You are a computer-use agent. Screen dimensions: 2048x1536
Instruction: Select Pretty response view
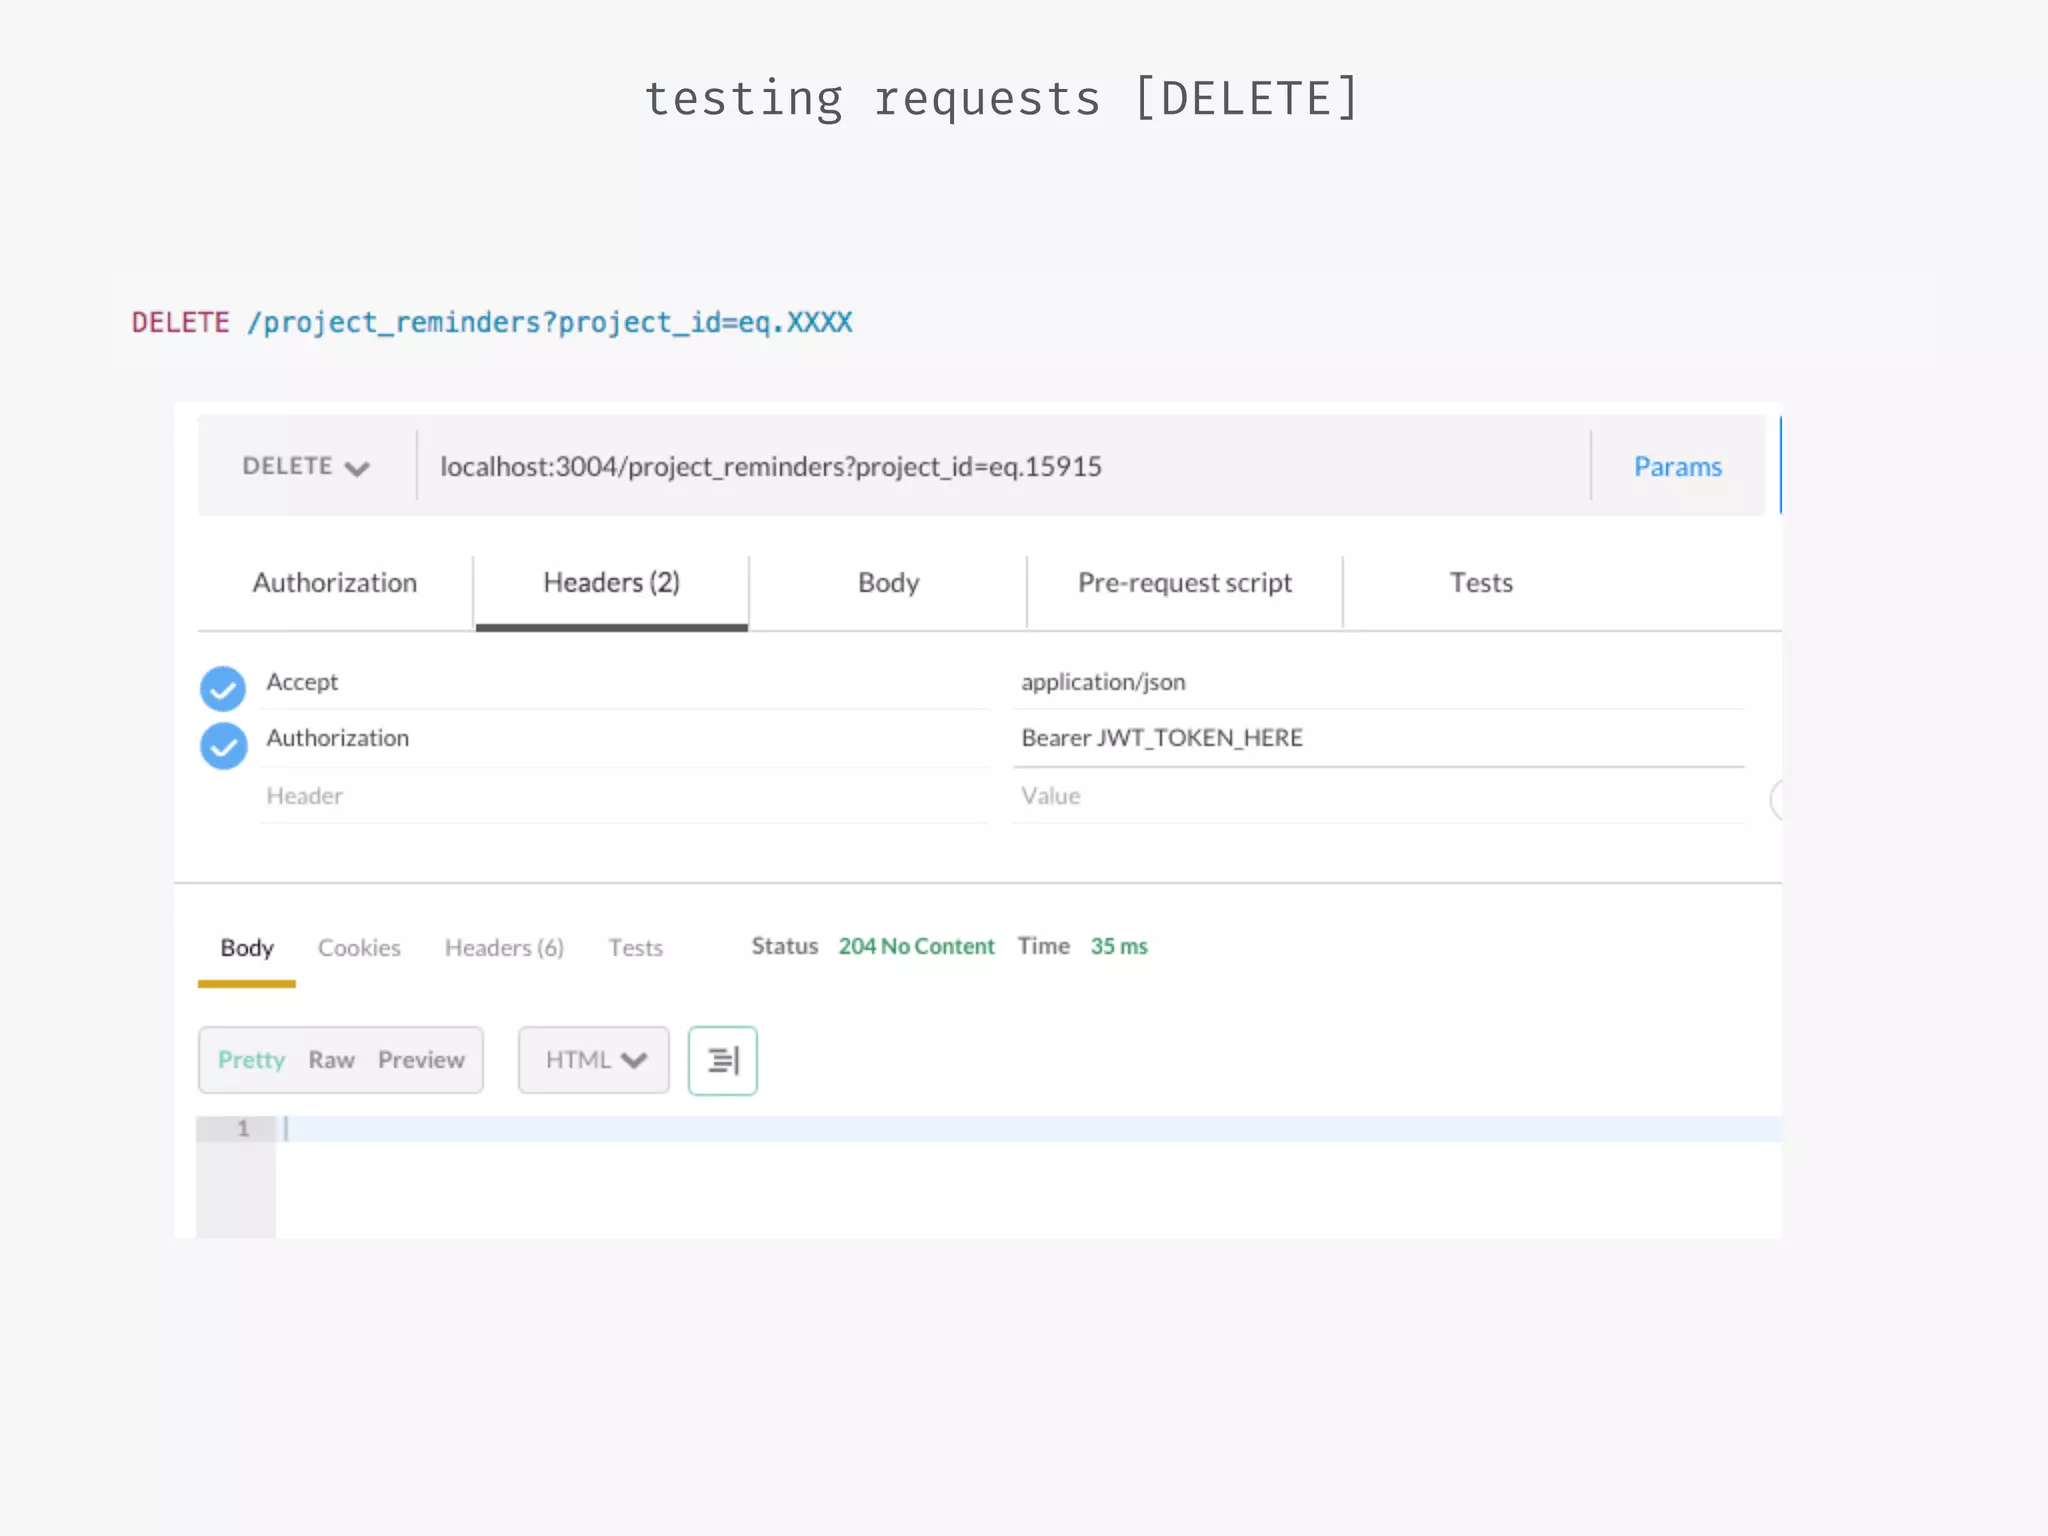pos(252,1060)
